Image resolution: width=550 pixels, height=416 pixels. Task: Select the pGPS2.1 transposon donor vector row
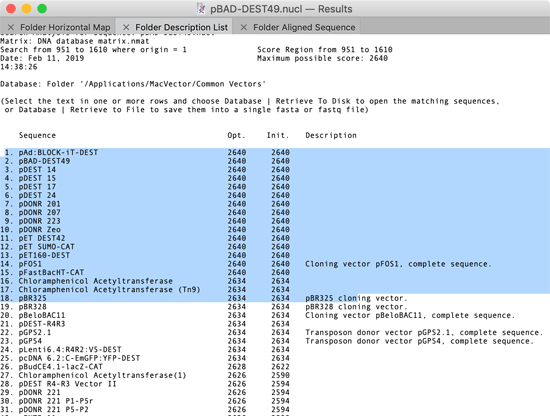(275, 333)
